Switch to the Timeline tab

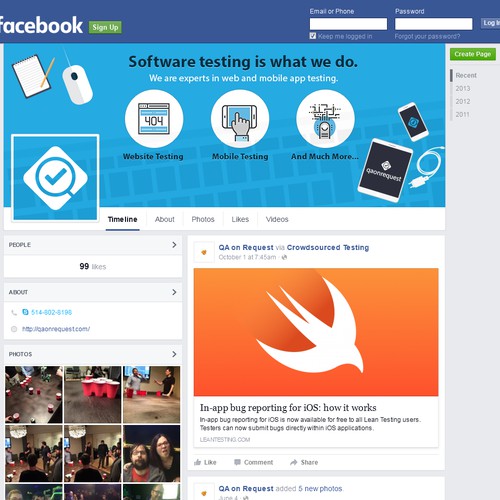[122, 219]
